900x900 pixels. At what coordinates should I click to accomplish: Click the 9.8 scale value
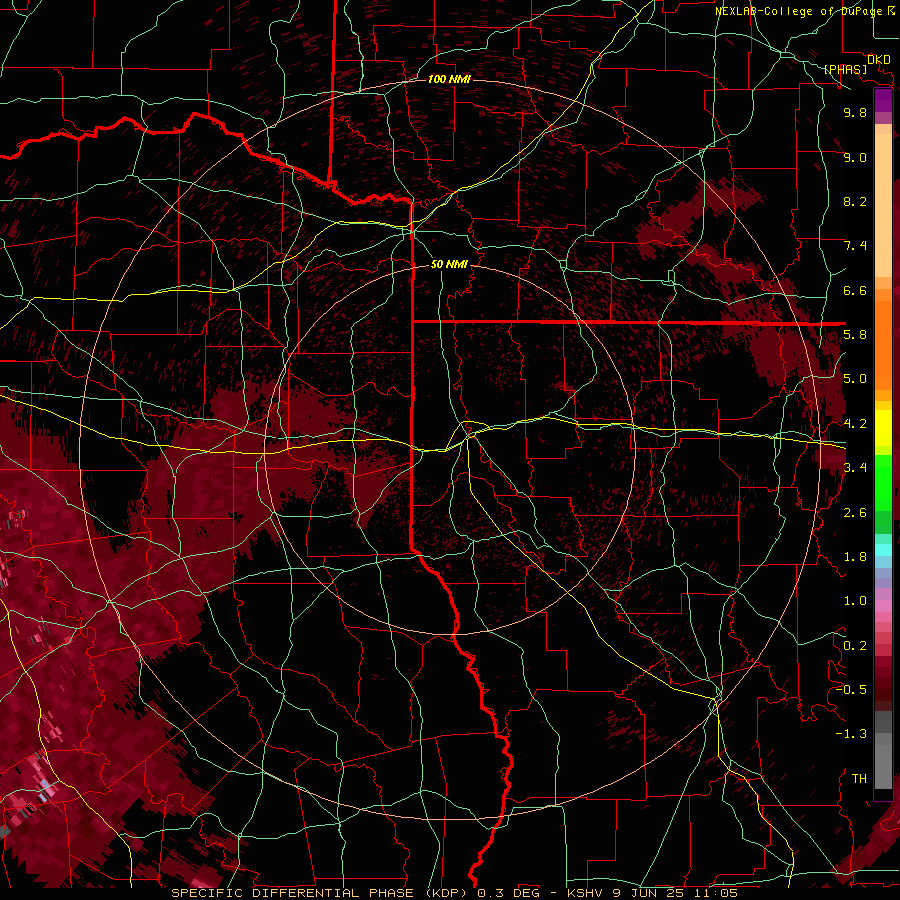pos(855,112)
